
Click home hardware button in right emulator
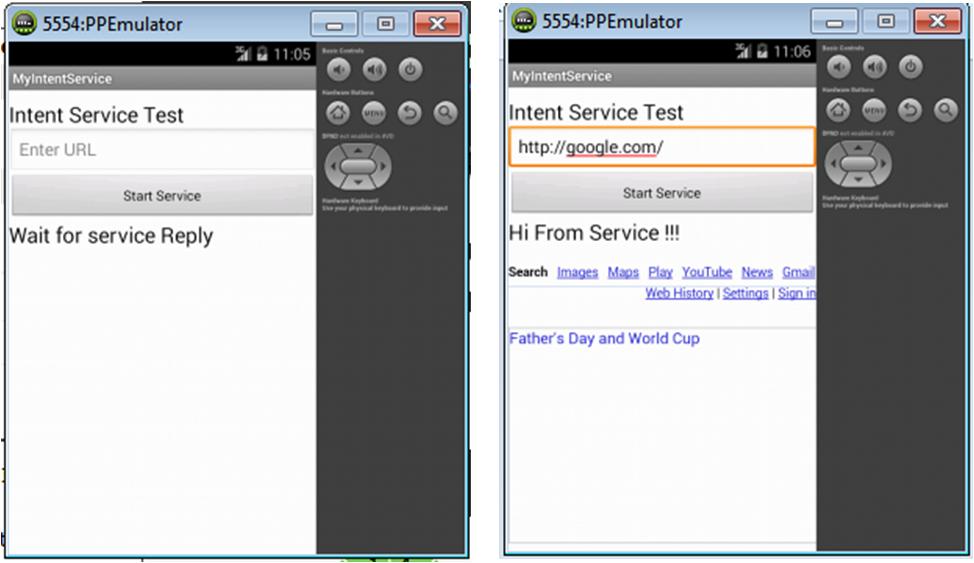click(x=838, y=111)
